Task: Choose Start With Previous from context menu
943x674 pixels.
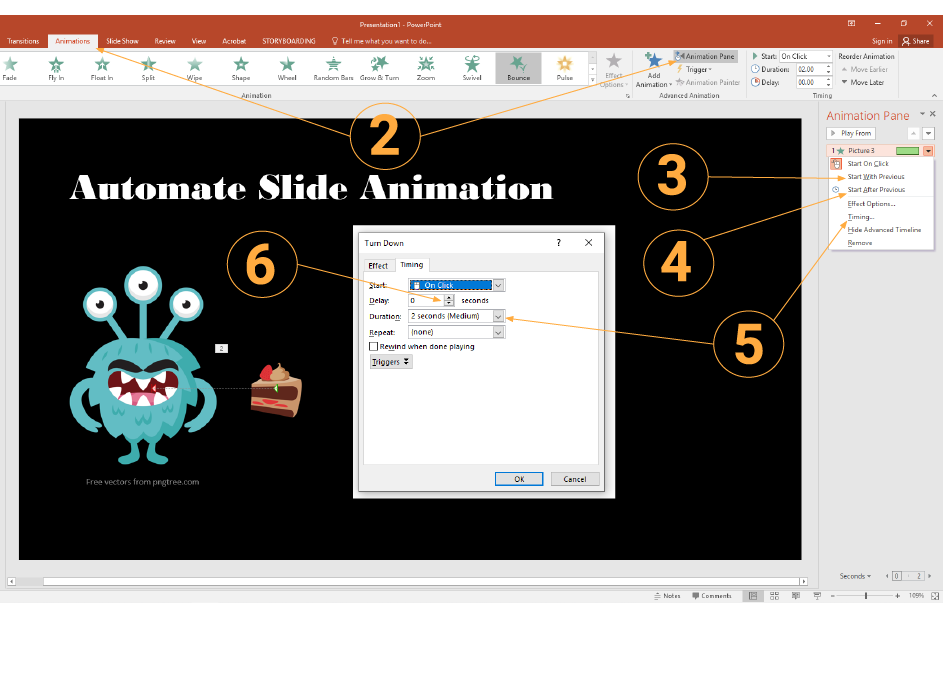Action: click(x=875, y=177)
